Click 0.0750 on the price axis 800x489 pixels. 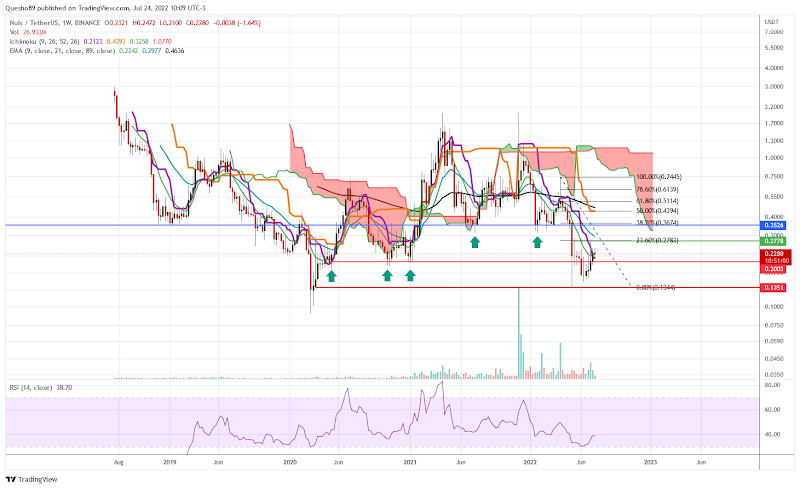(x=774, y=325)
